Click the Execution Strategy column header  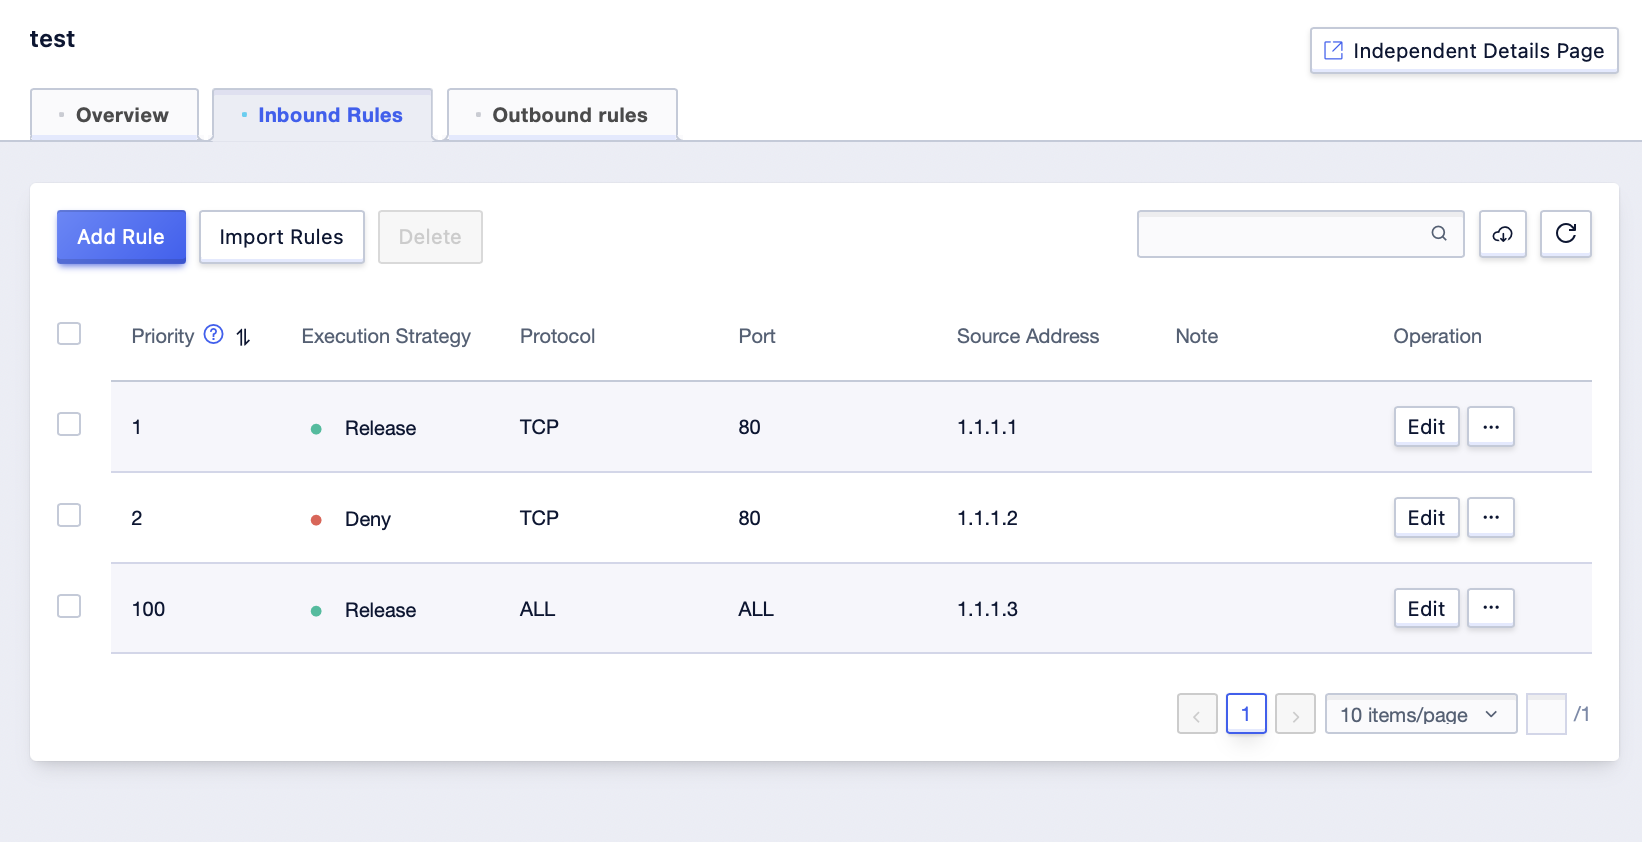(x=386, y=336)
